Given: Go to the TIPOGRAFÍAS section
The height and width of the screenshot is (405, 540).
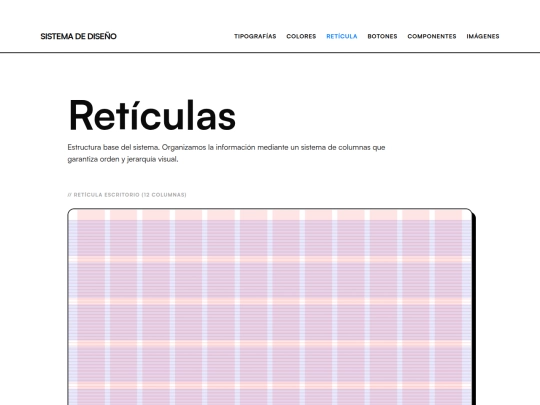Looking at the screenshot, I should pyautogui.click(x=255, y=36).
